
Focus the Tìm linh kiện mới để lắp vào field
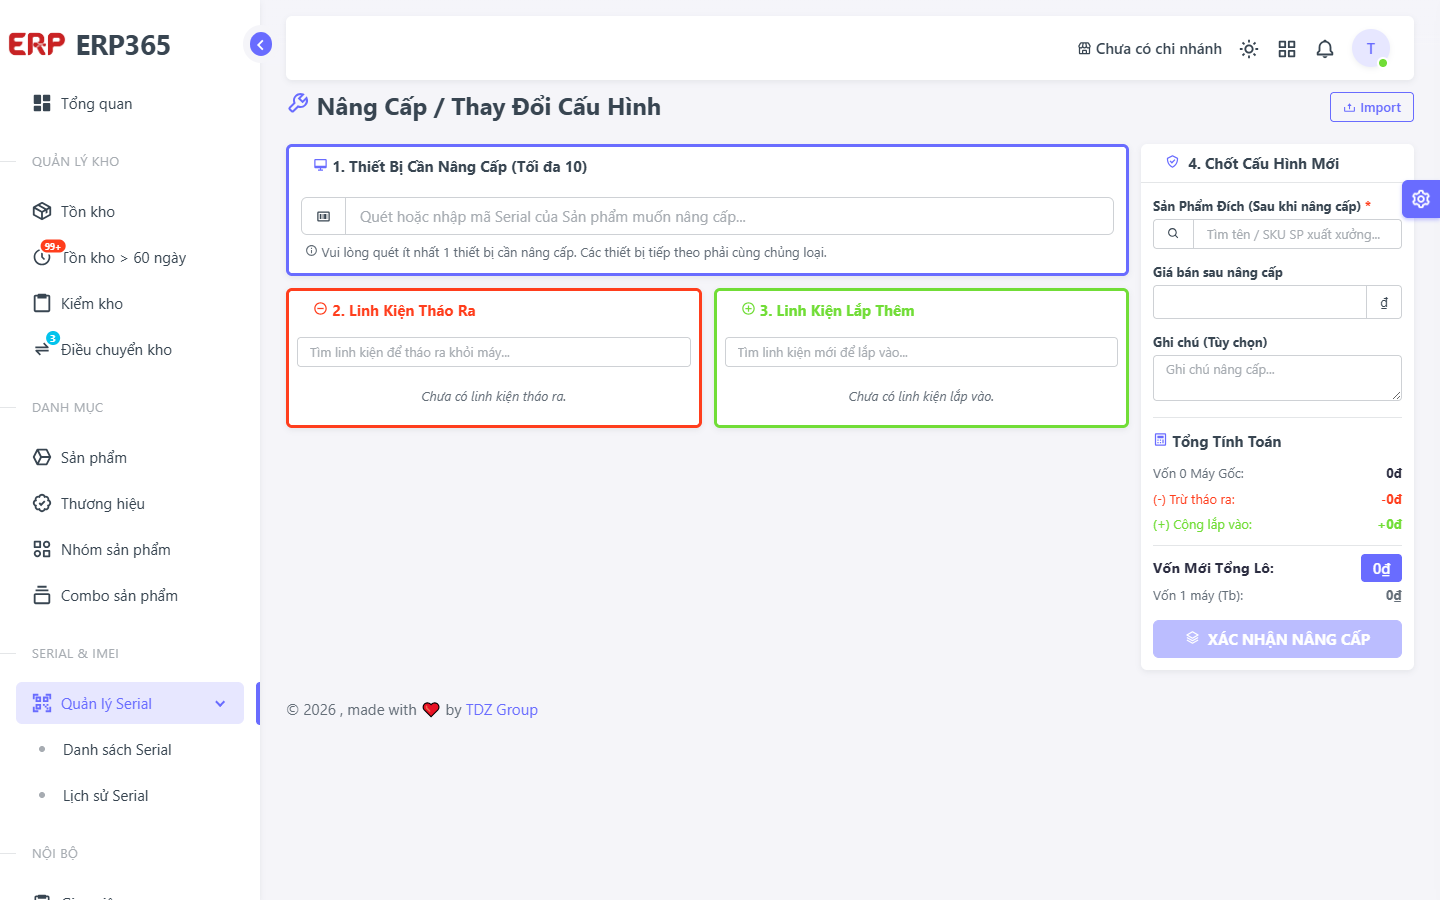pyautogui.click(x=921, y=352)
